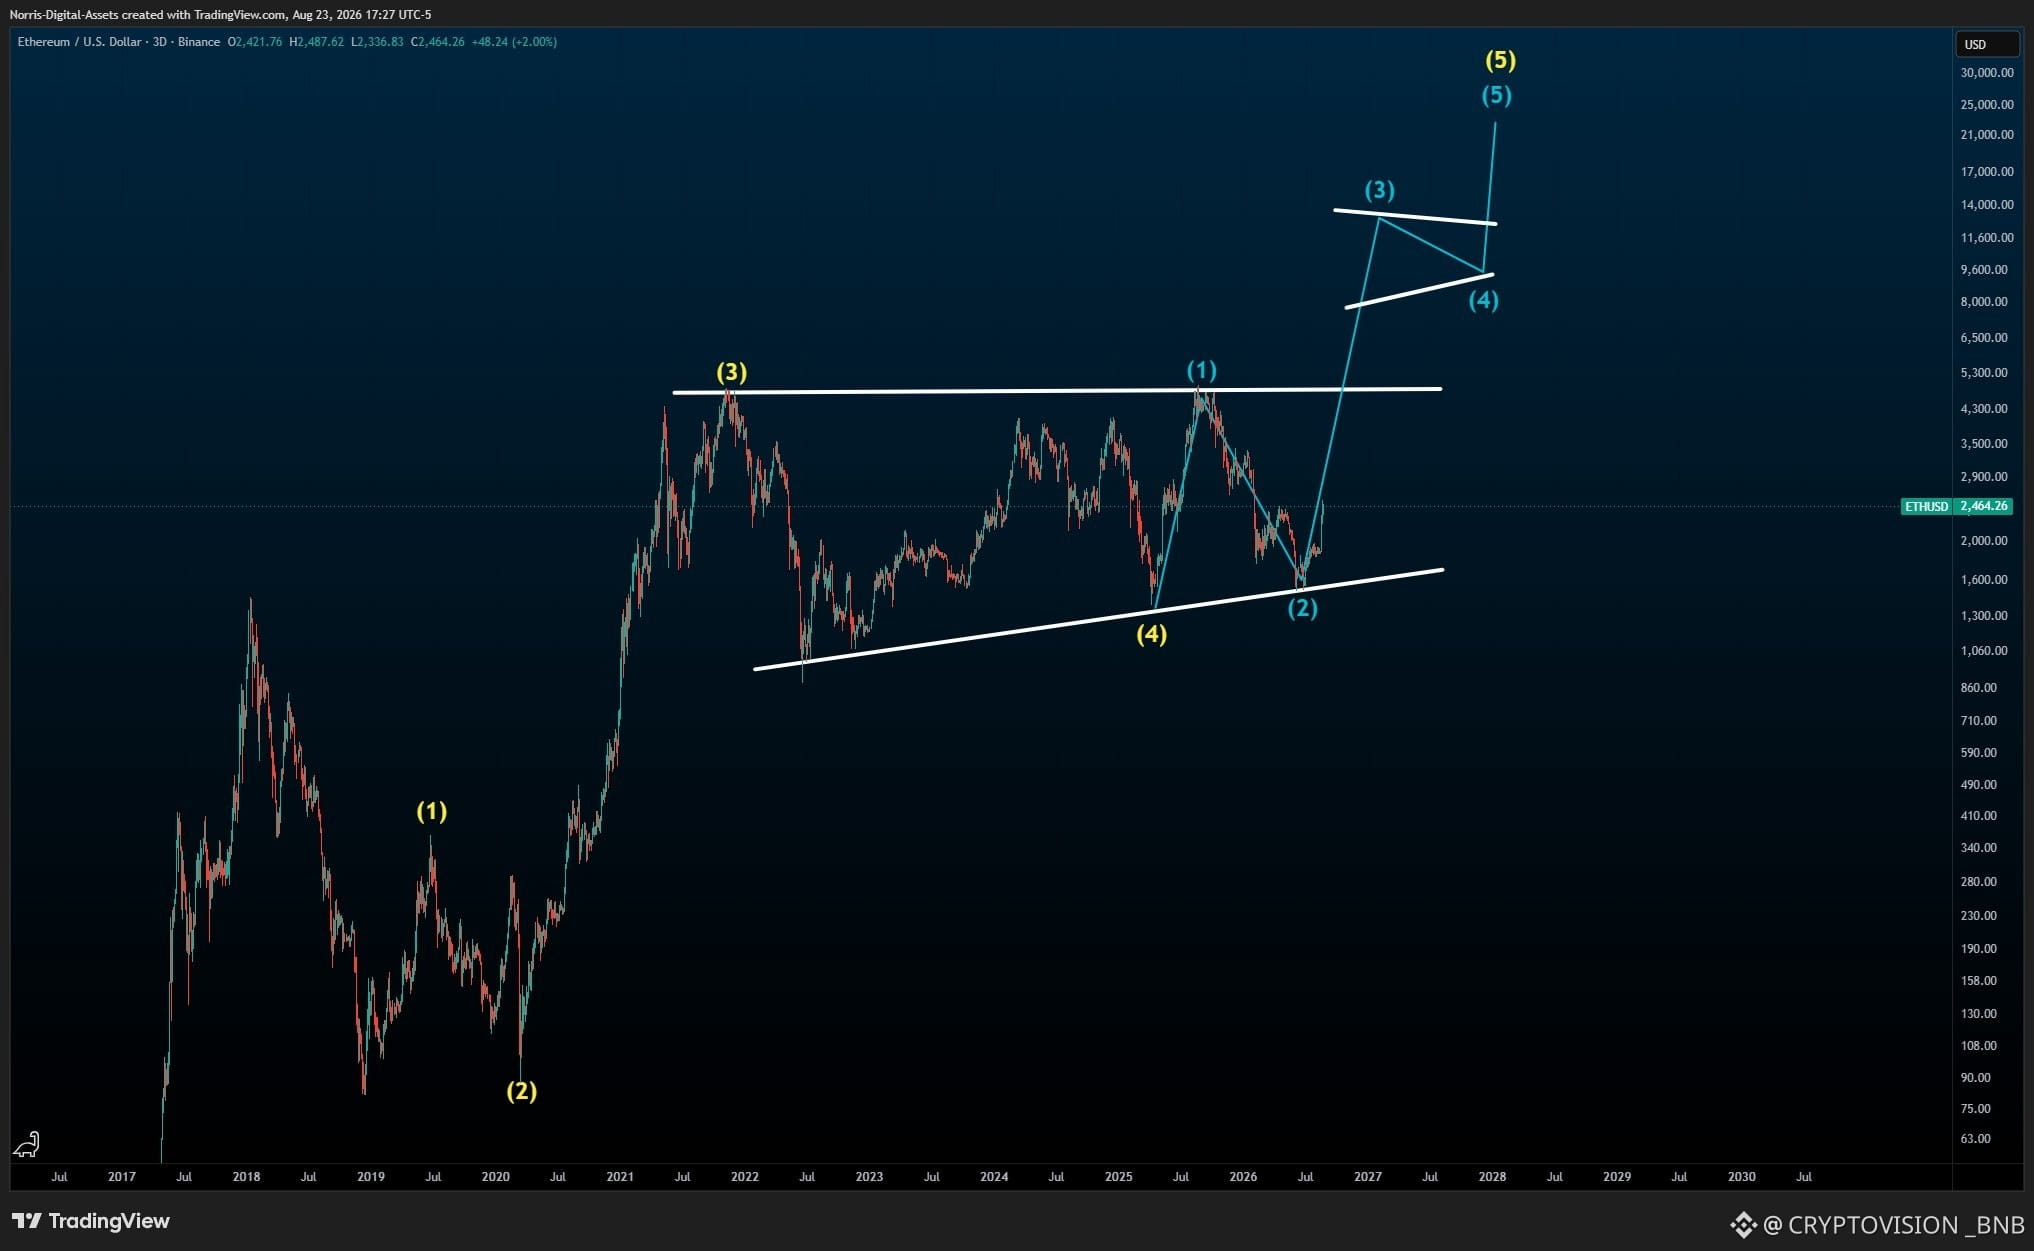Select the 14,000.00 price scale label
This screenshot has height=1251, width=2034.
point(1987,205)
